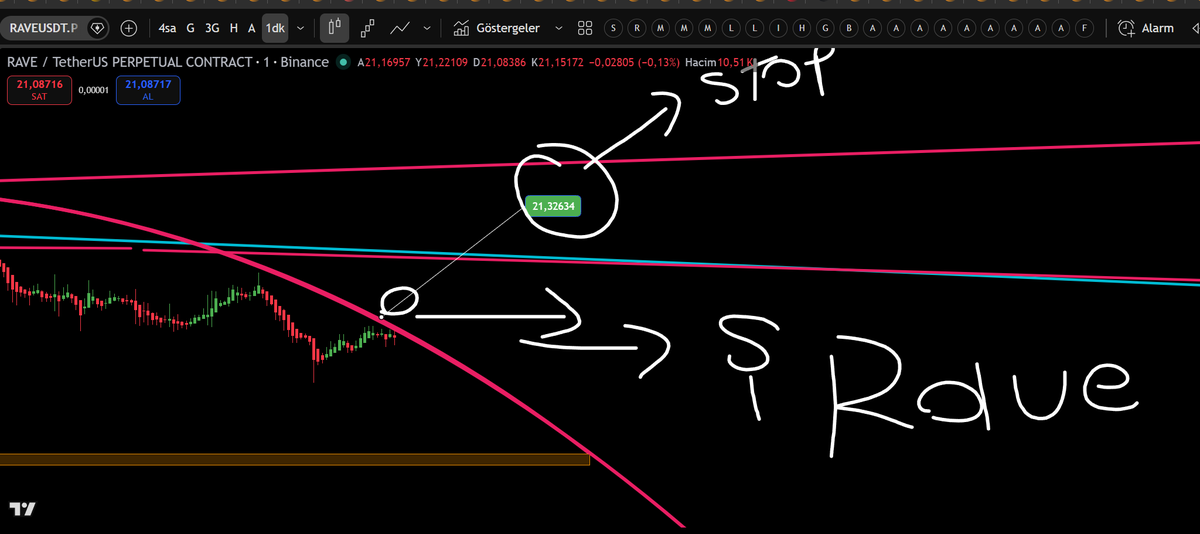Image resolution: width=1200 pixels, height=534 pixels.
Task: Add a symbol with the plus icon
Action: click(129, 28)
